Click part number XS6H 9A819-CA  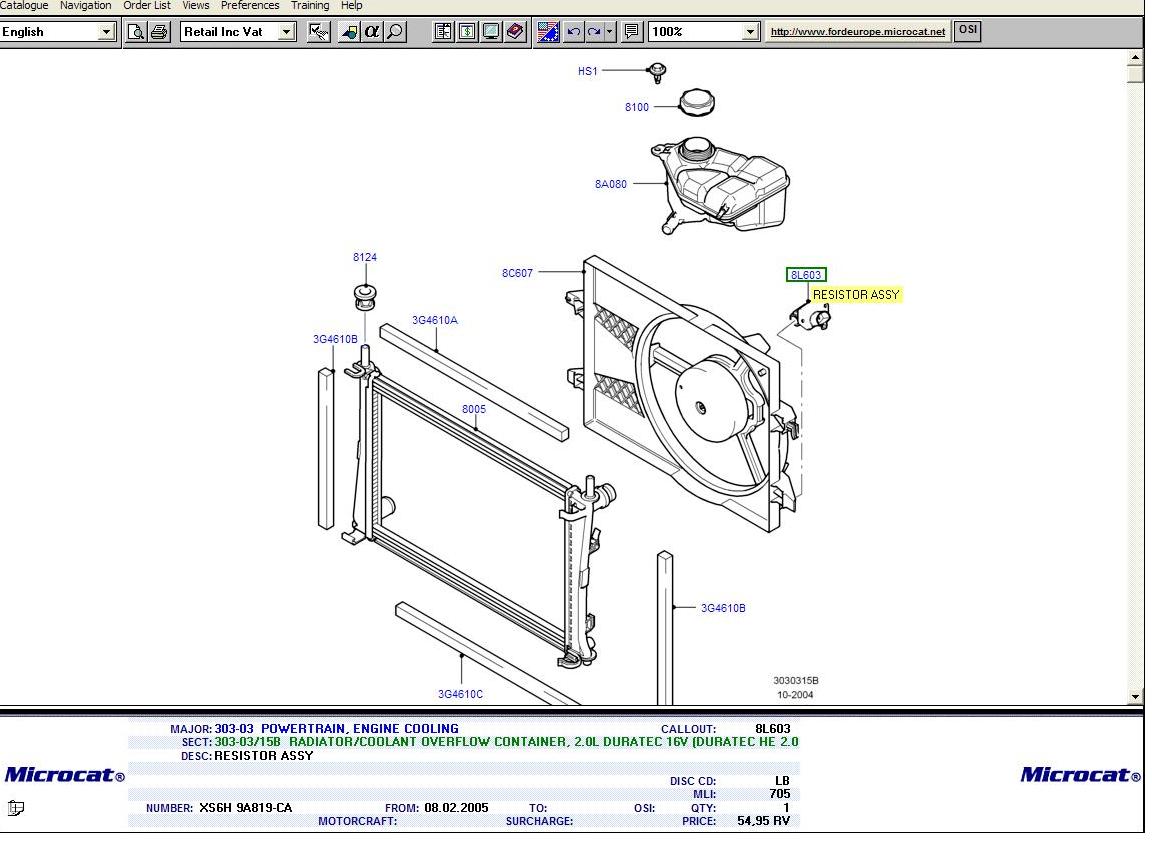point(245,808)
